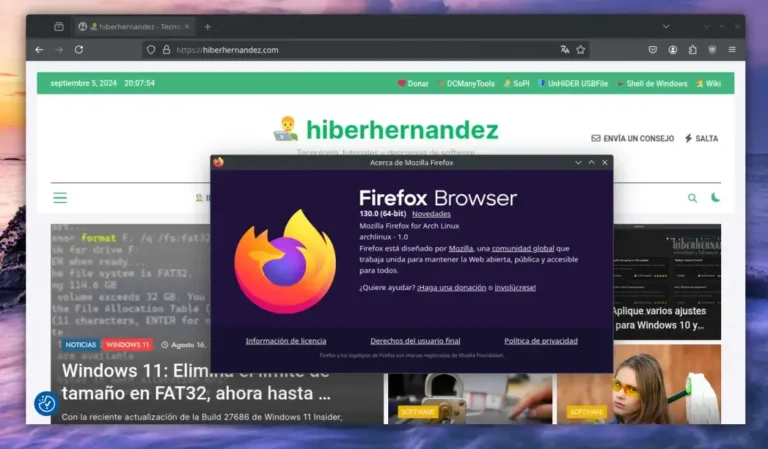Screen dimensions: 768x449
Task: Open the Novedades link in About dialog
Action: pos(431,214)
